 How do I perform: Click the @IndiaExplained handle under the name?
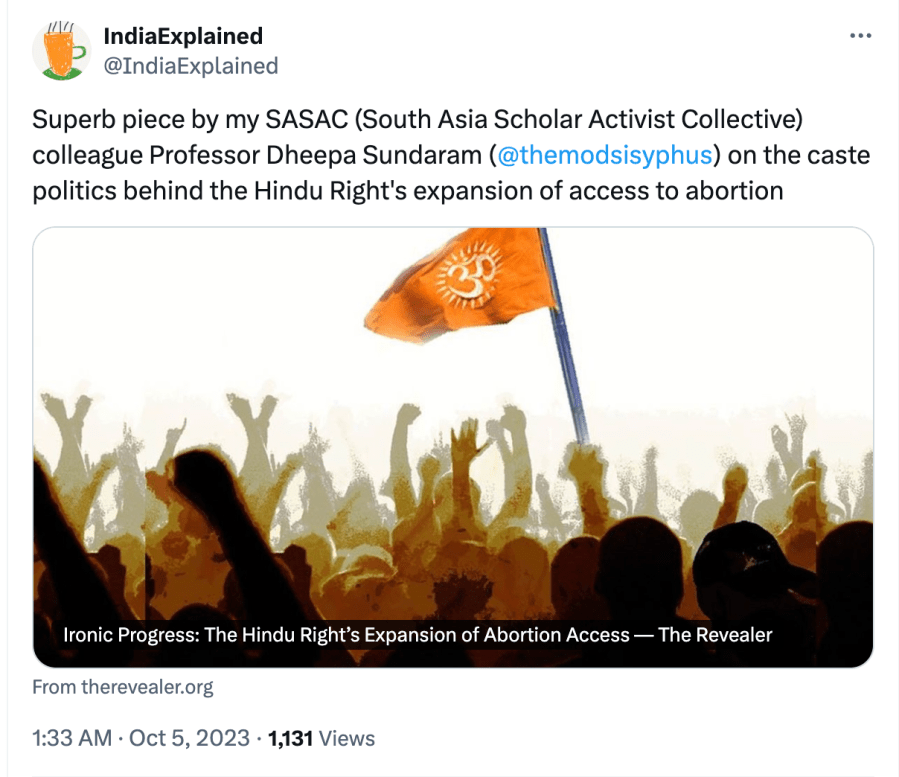pyautogui.click(x=190, y=66)
